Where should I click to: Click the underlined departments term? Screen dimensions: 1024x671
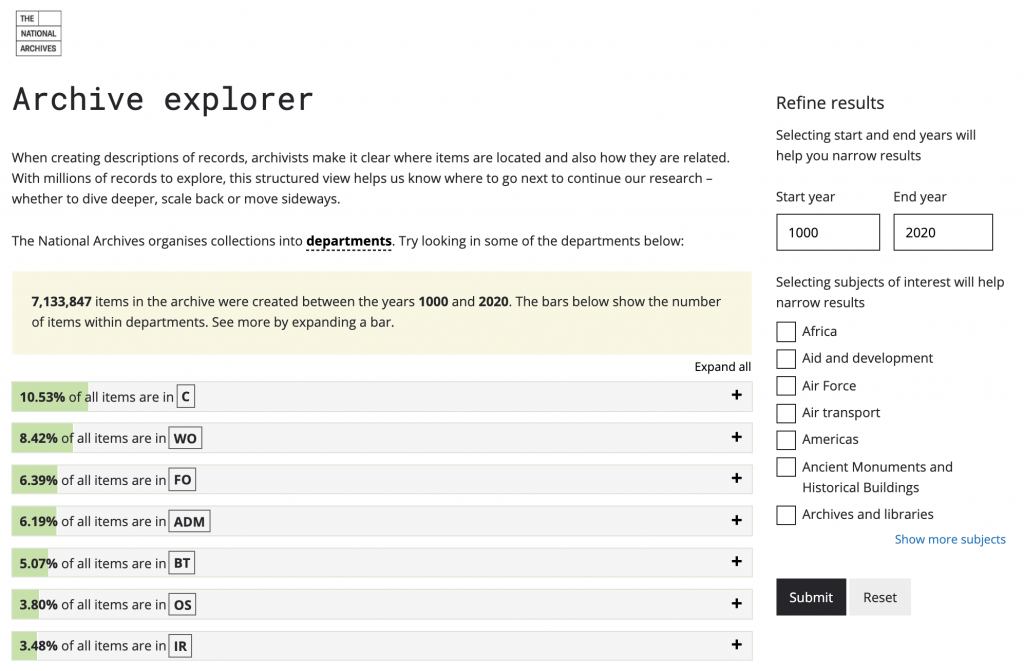[349, 241]
